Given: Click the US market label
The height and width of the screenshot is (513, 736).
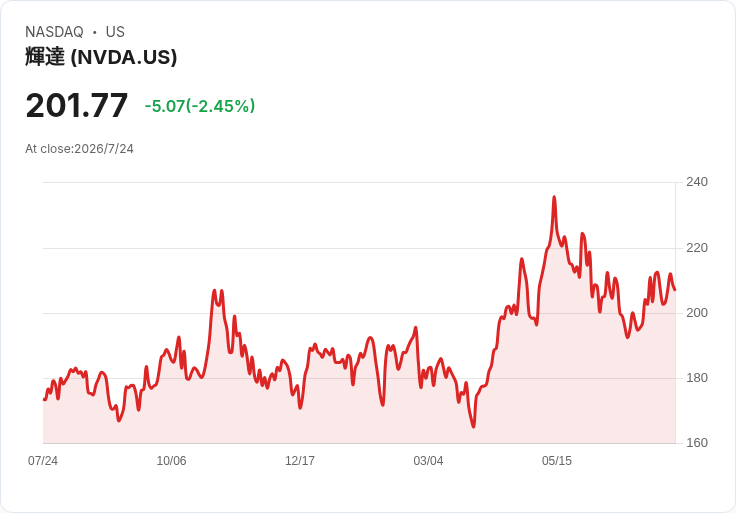Looking at the screenshot, I should point(115,32).
